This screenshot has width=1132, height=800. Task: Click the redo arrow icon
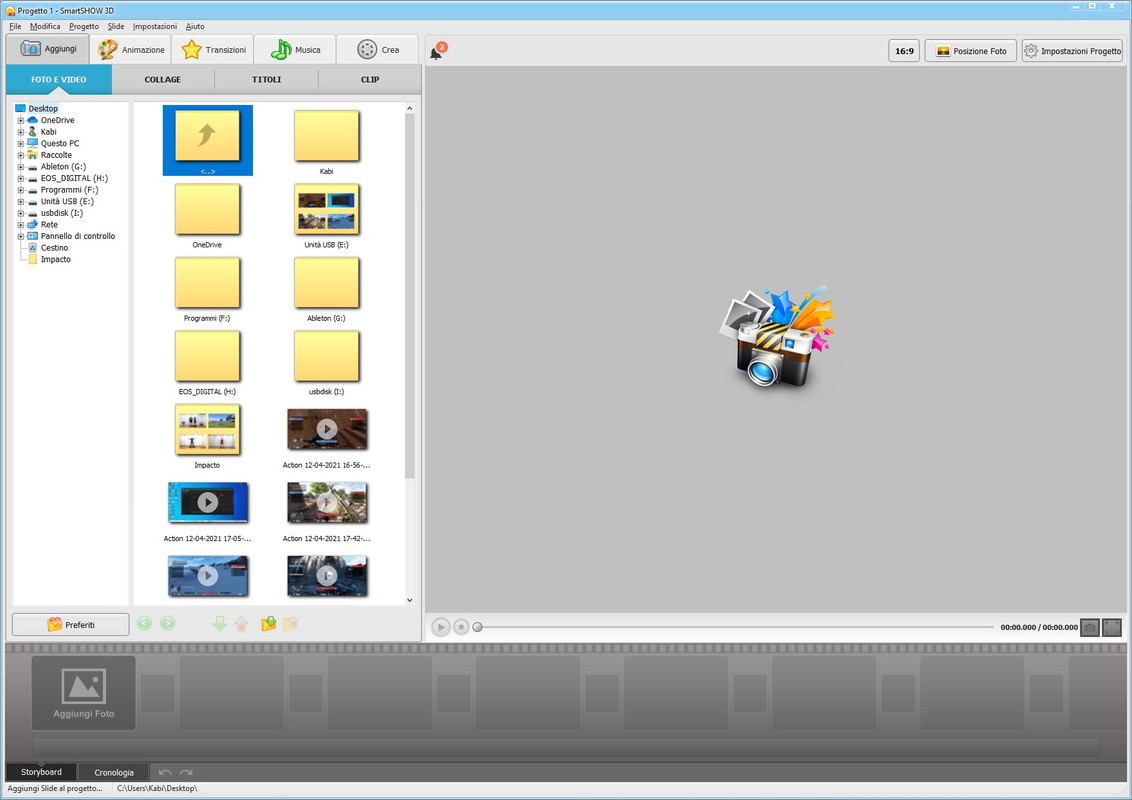(186, 772)
